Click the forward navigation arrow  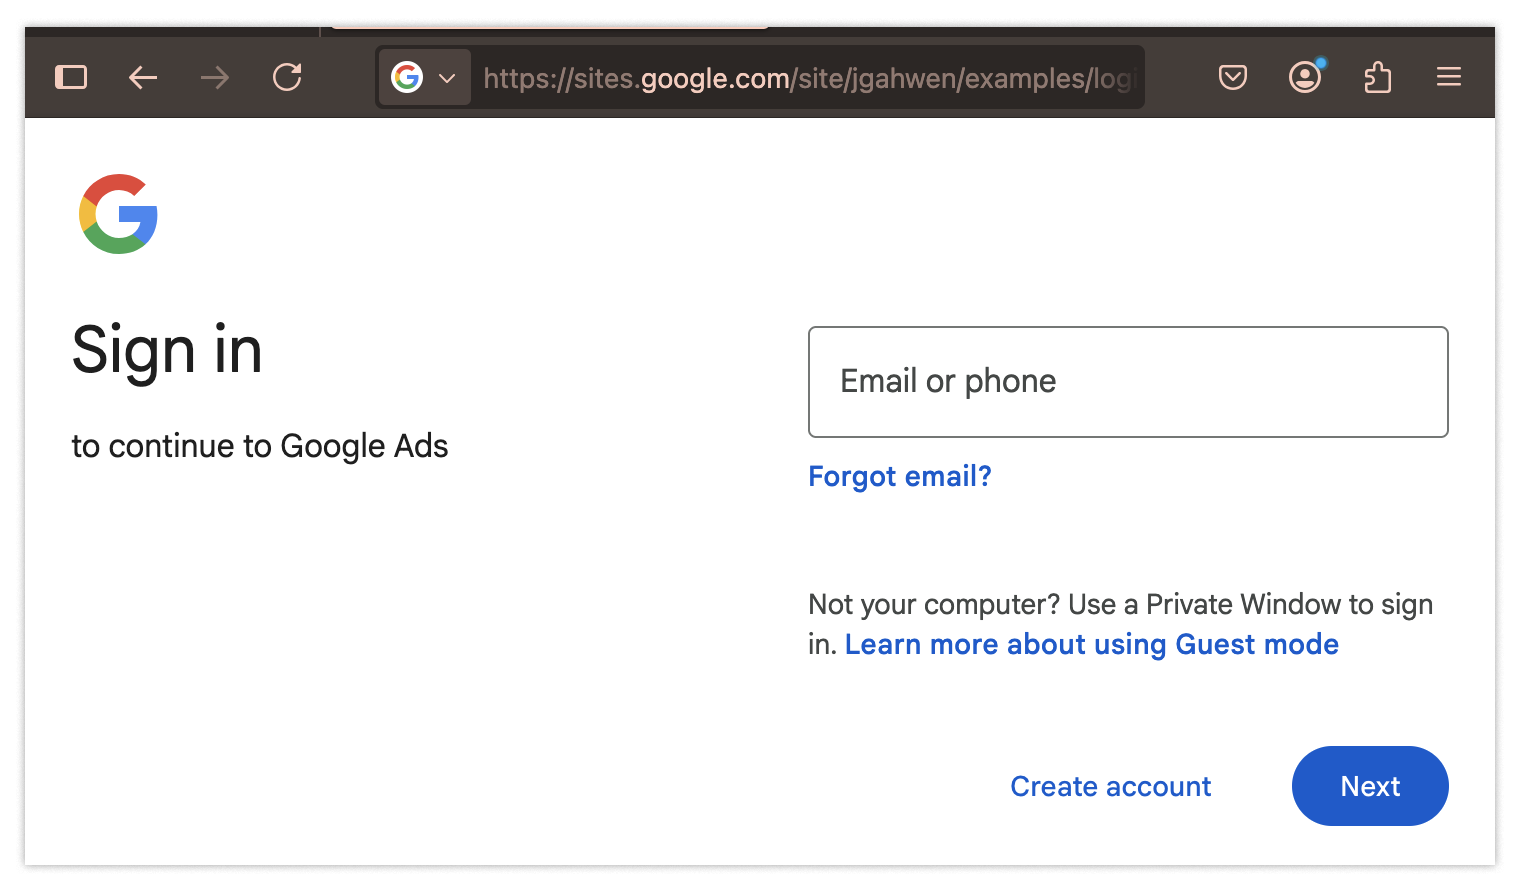point(215,77)
